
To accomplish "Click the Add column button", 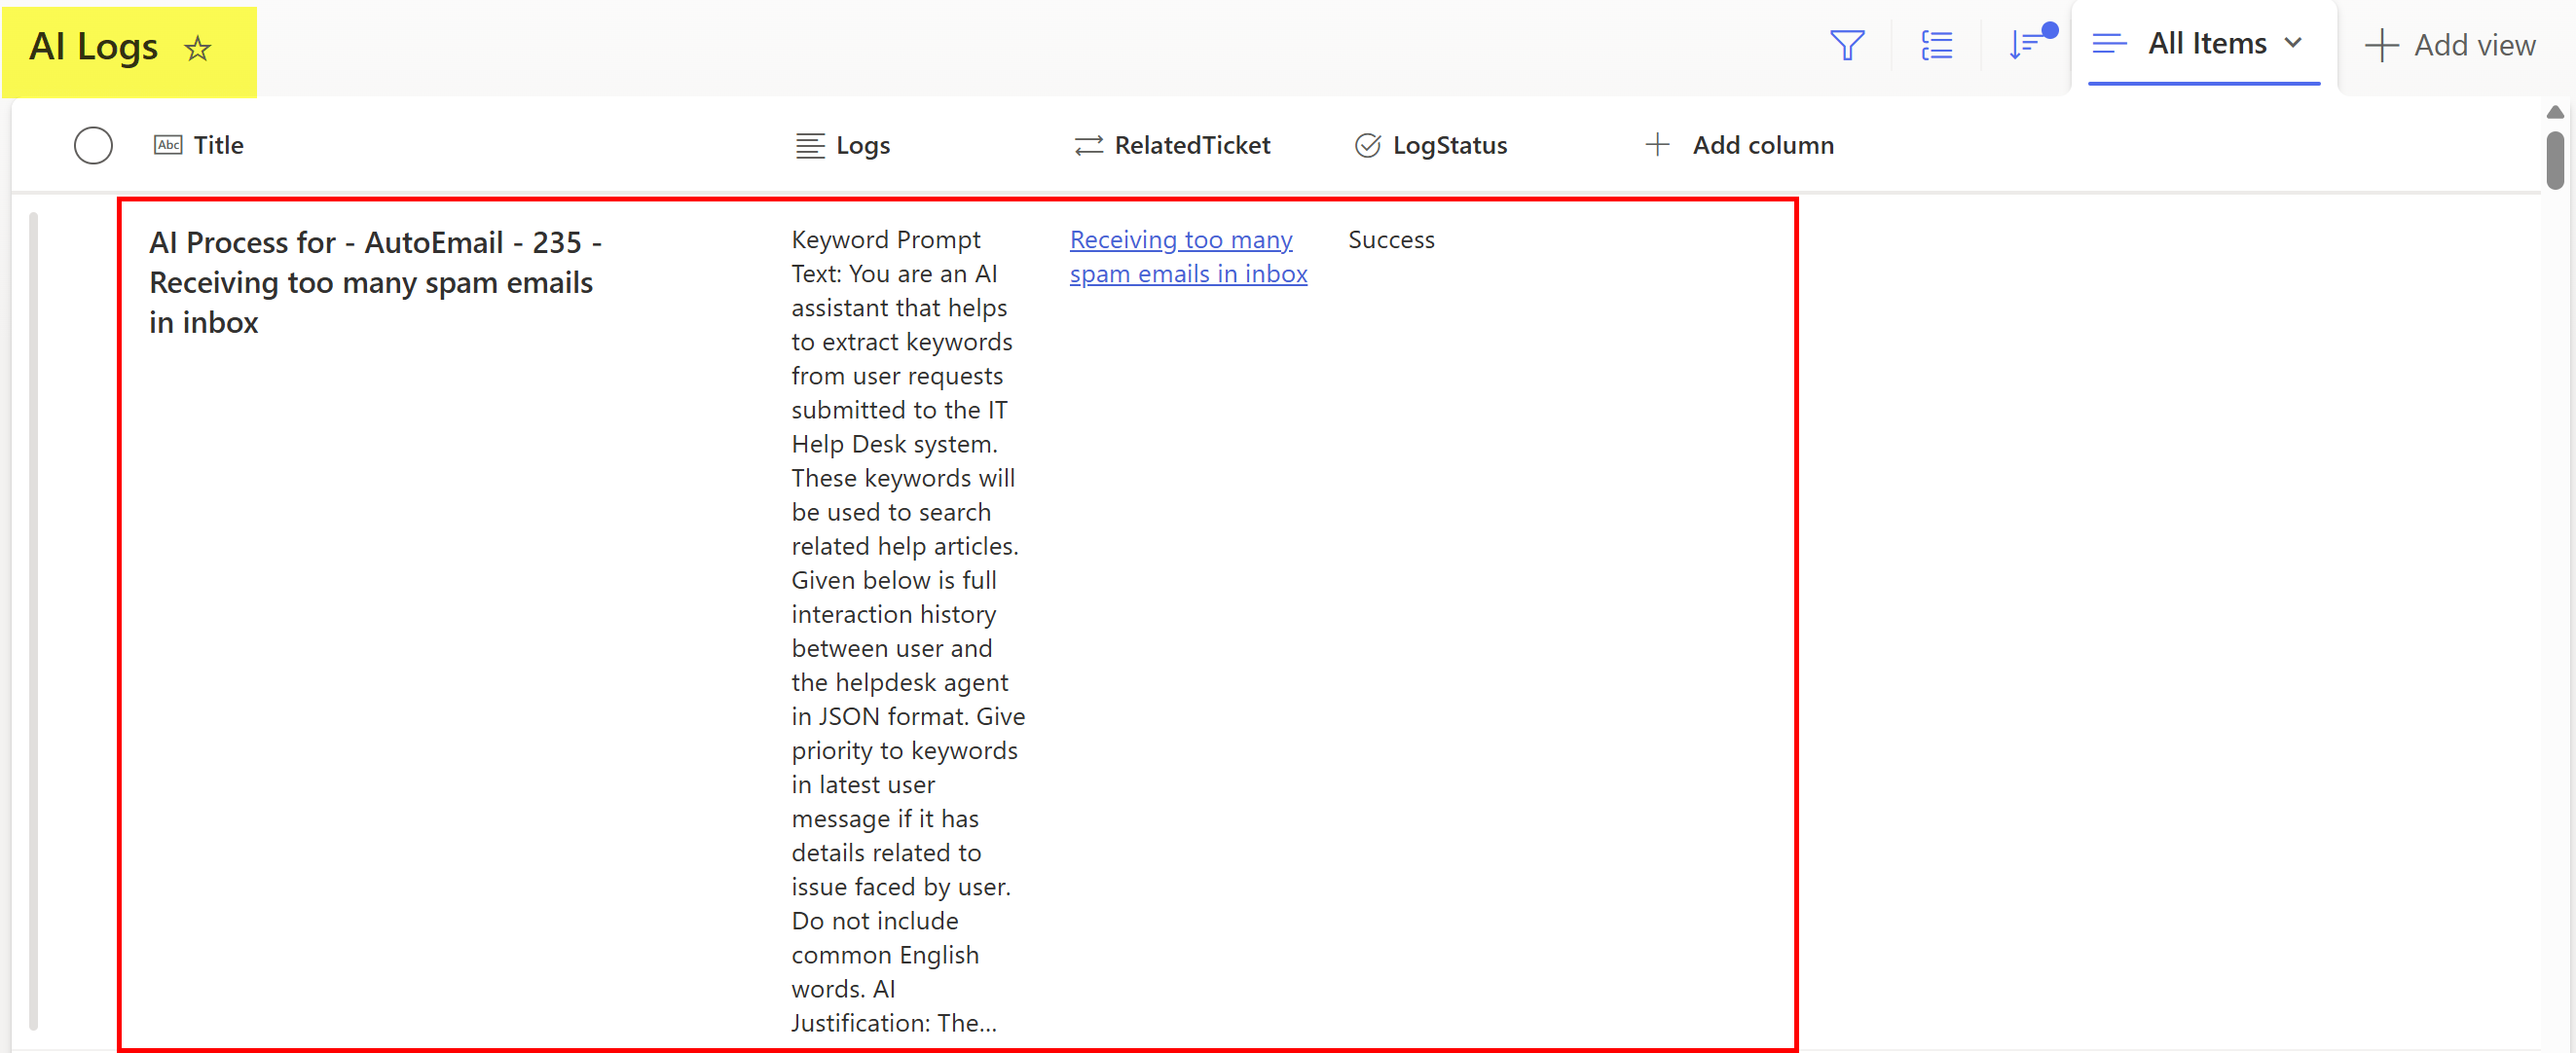I will click(1762, 146).
